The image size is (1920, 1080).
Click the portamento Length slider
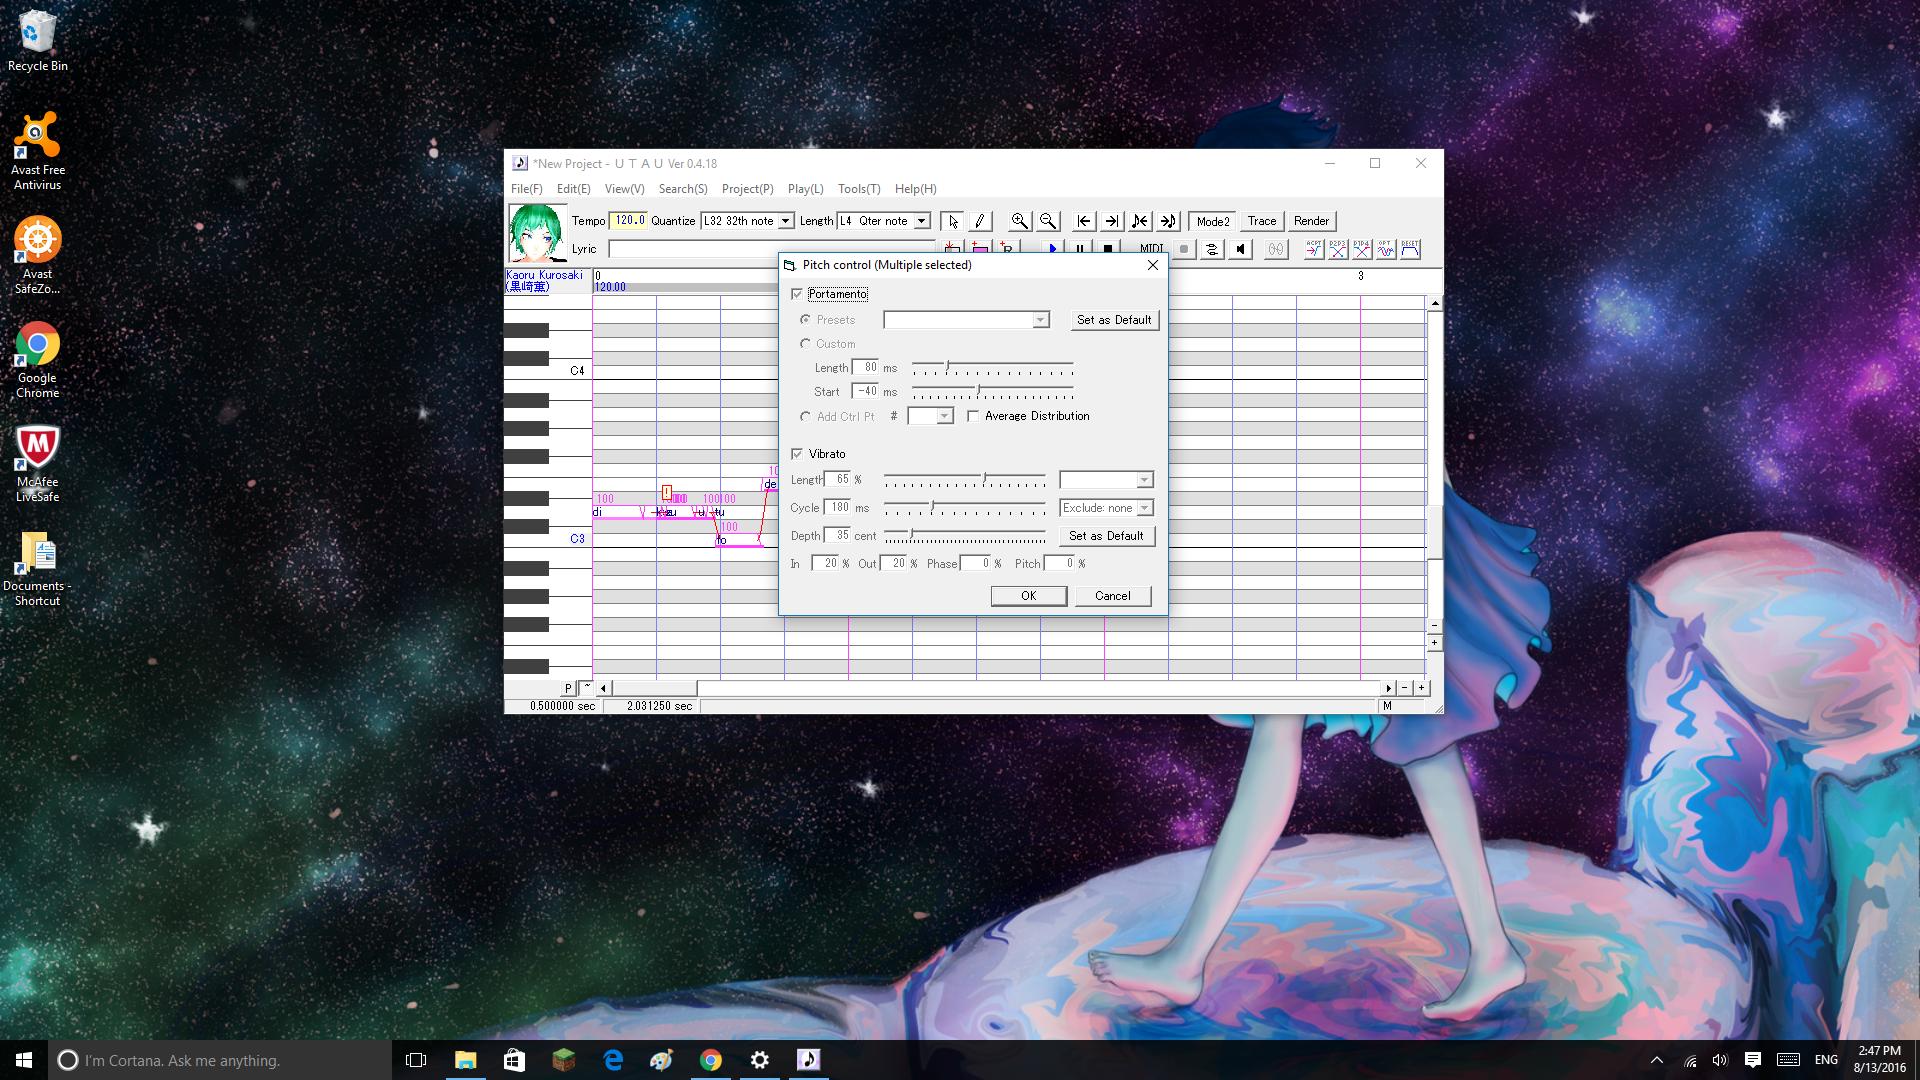992,368
